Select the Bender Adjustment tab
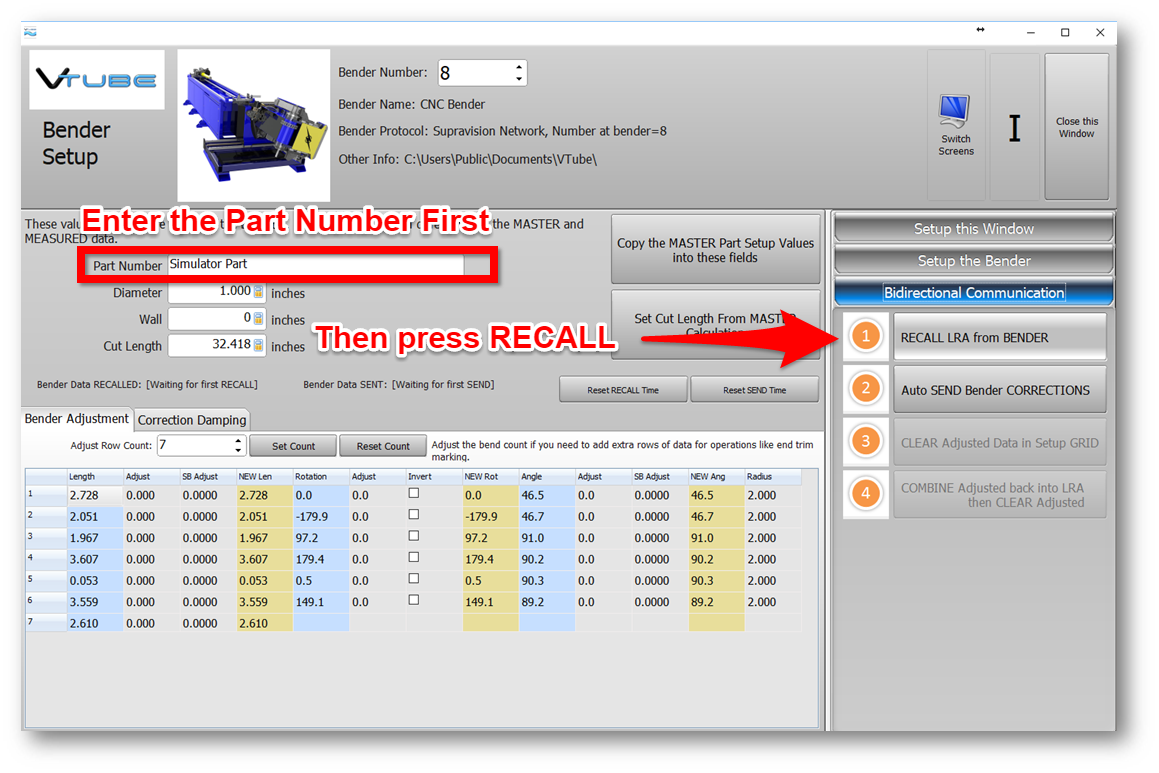1159x773 pixels. click(77, 419)
